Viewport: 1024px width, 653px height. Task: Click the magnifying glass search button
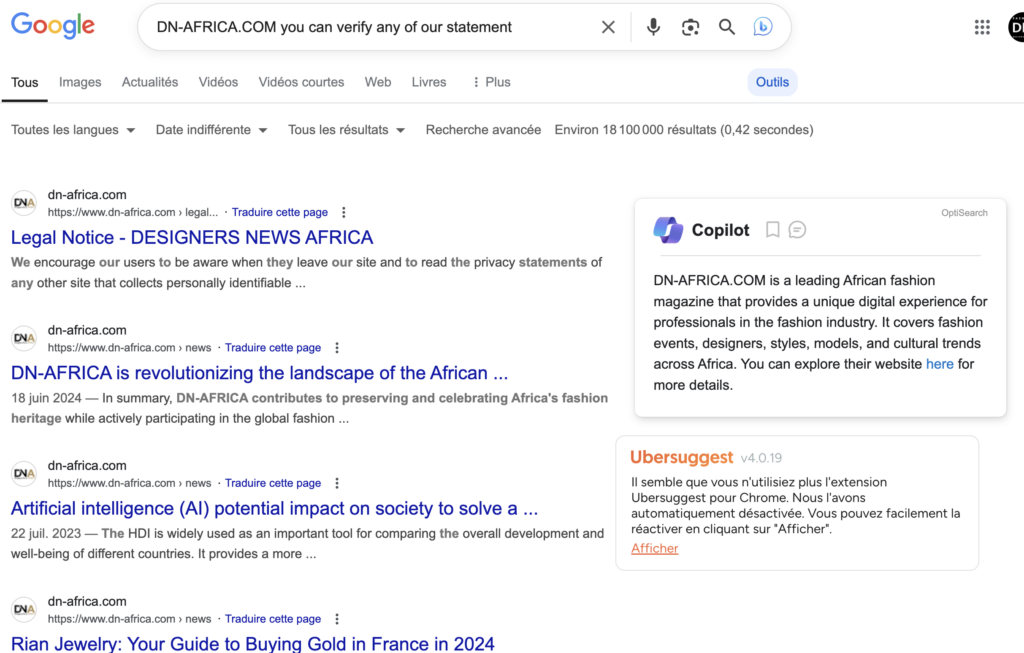(x=727, y=27)
